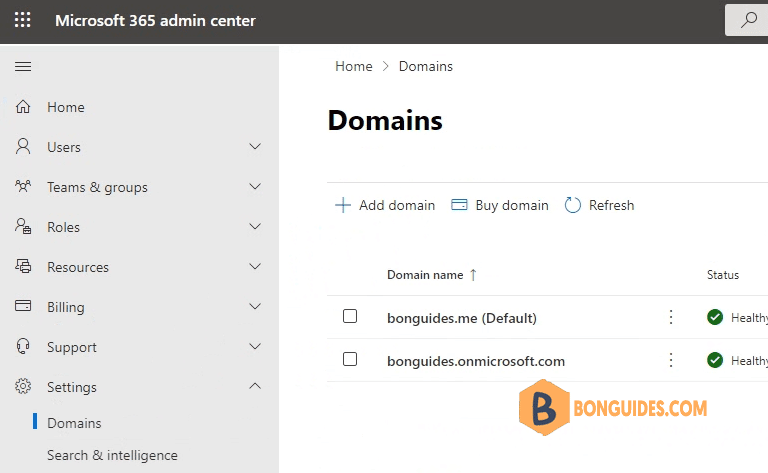Expand the Teams & groups chevron
The height and width of the screenshot is (473, 768).
click(x=255, y=187)
